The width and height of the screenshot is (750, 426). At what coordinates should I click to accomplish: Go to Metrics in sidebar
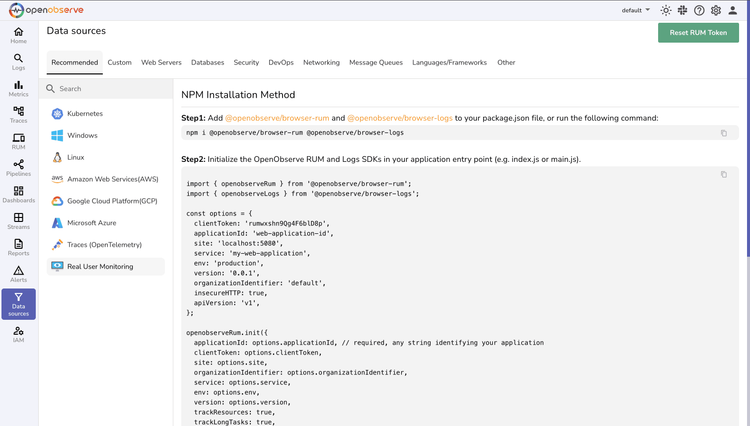coord(18,88)
